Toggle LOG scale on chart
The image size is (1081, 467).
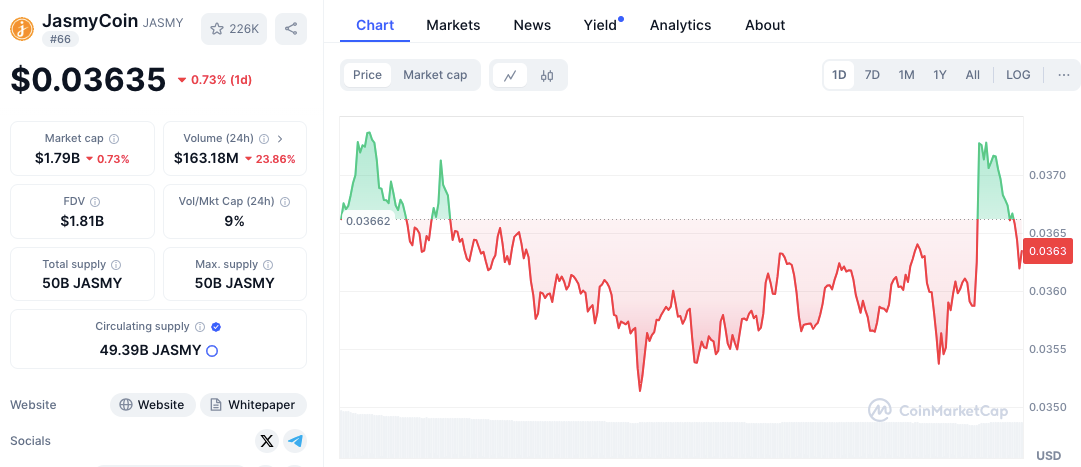click(x=1018, y=75)
